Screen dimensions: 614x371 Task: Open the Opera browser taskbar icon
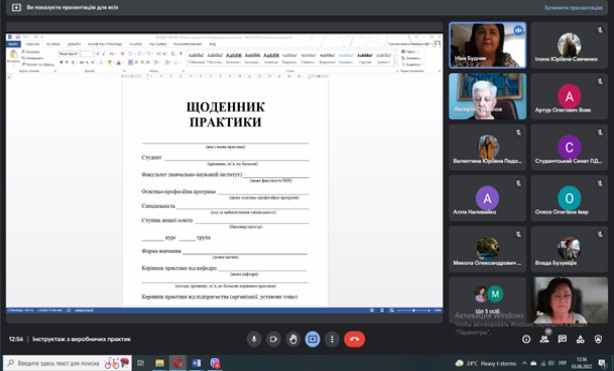pos(178,363)
